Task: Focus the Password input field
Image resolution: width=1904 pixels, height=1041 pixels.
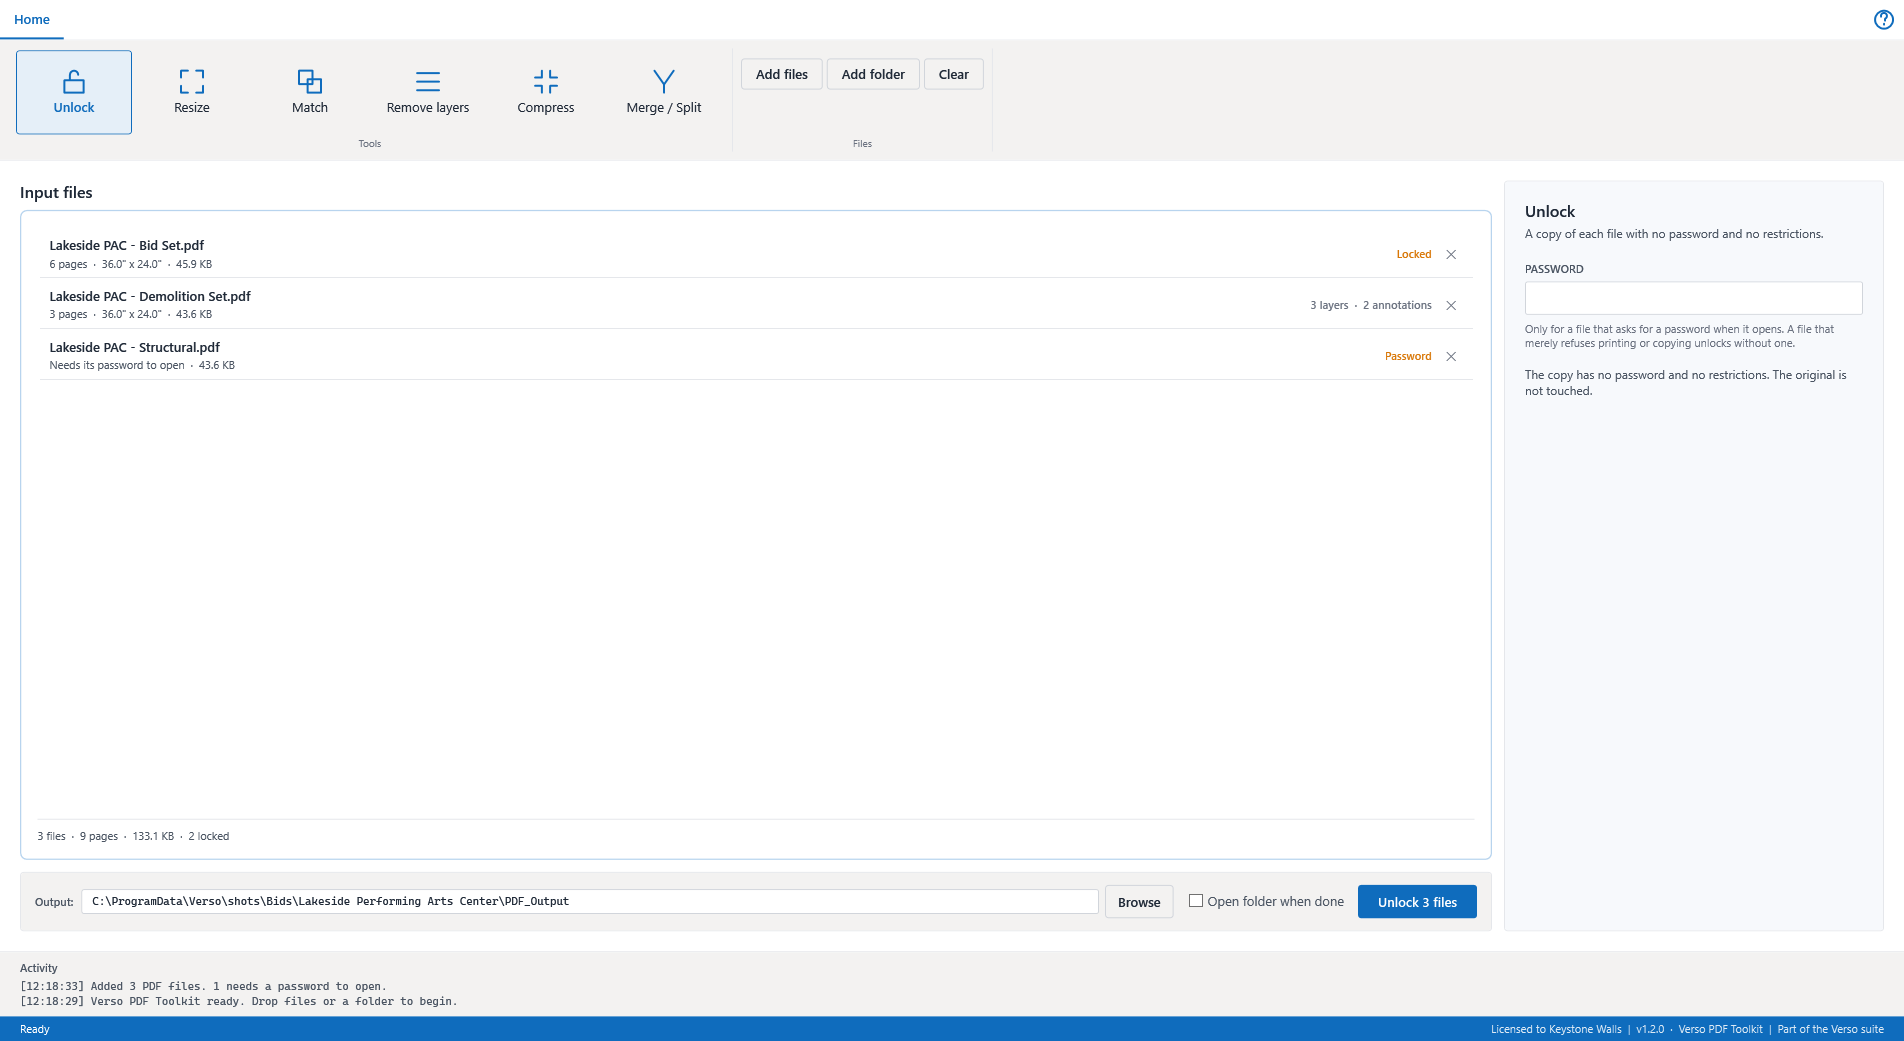Action: click(1693, 298)
